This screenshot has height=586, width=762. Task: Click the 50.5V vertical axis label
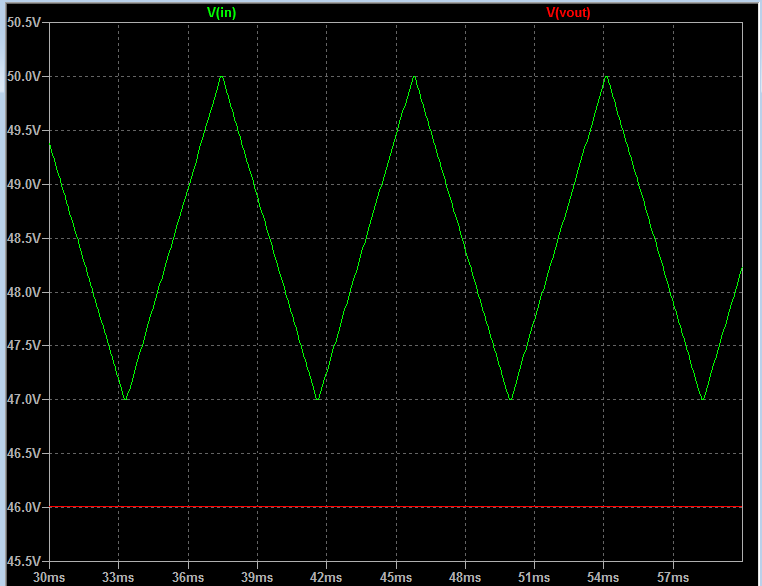[24, 22]
